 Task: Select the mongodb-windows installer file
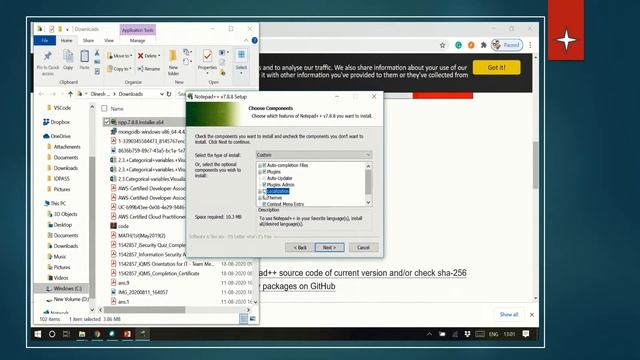(148, 131)
